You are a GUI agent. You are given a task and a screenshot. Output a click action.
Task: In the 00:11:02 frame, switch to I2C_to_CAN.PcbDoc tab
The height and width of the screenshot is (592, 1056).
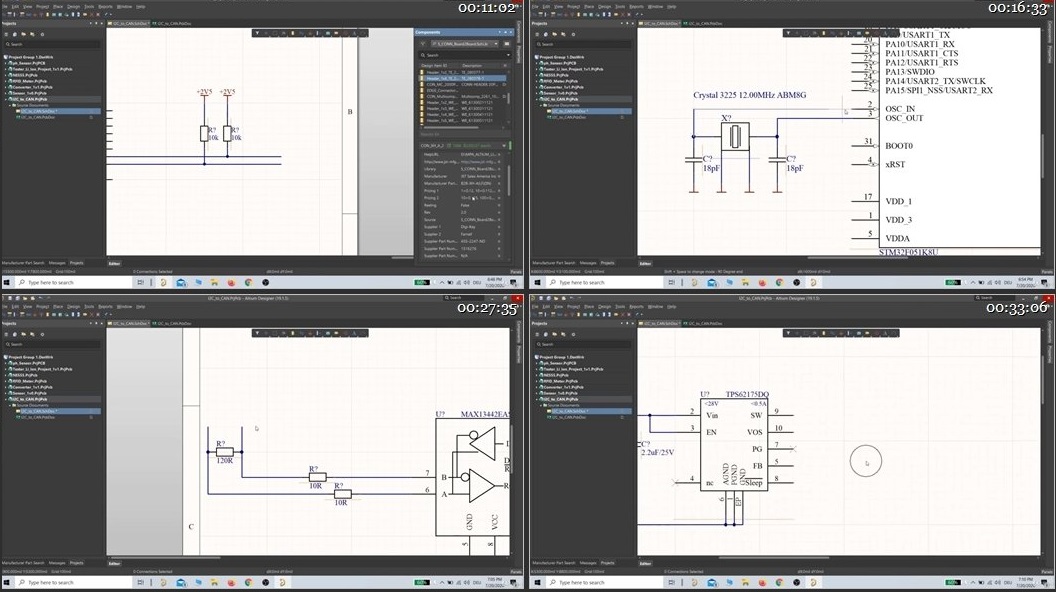(172, 24)
